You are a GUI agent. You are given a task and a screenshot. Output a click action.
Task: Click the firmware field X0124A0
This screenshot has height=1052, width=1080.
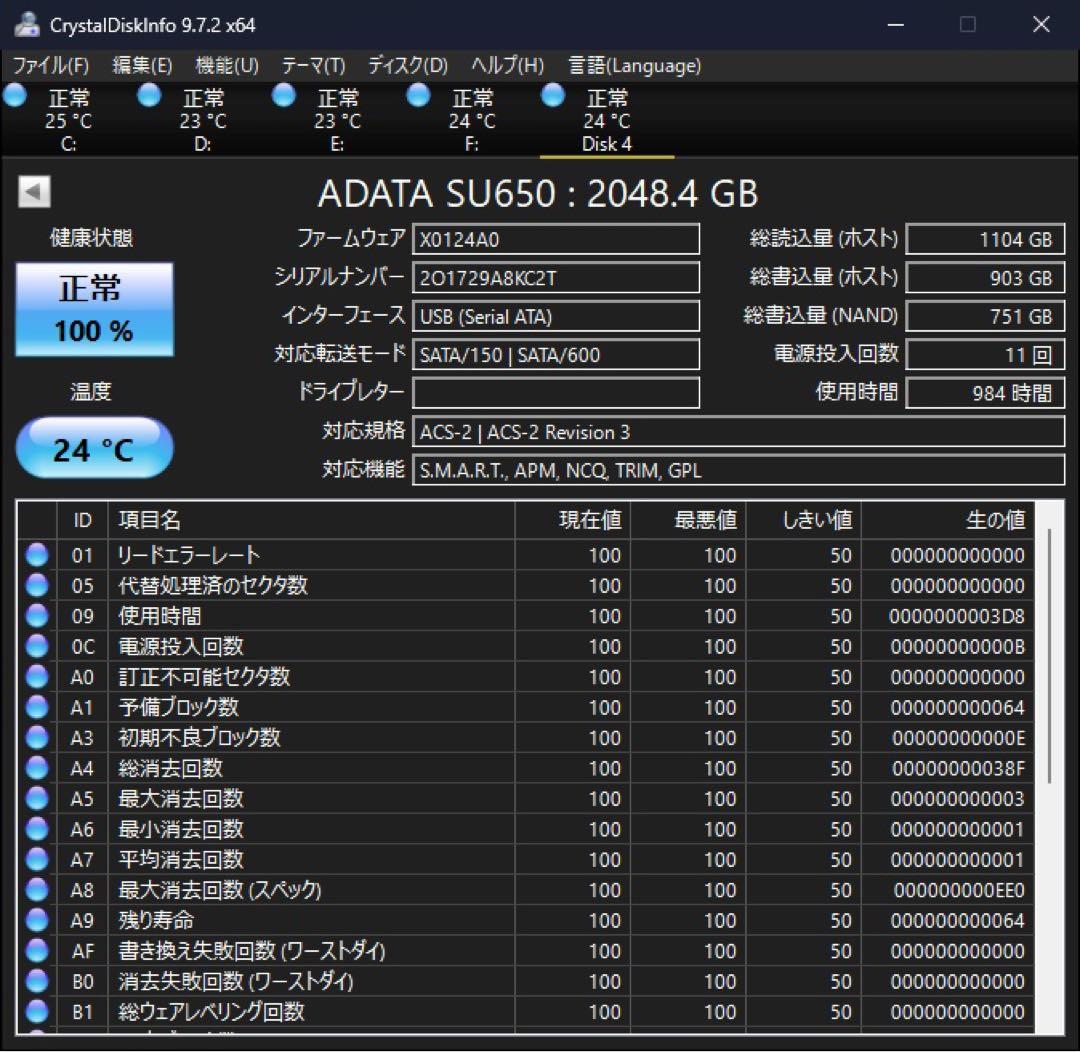pos(556,239)
